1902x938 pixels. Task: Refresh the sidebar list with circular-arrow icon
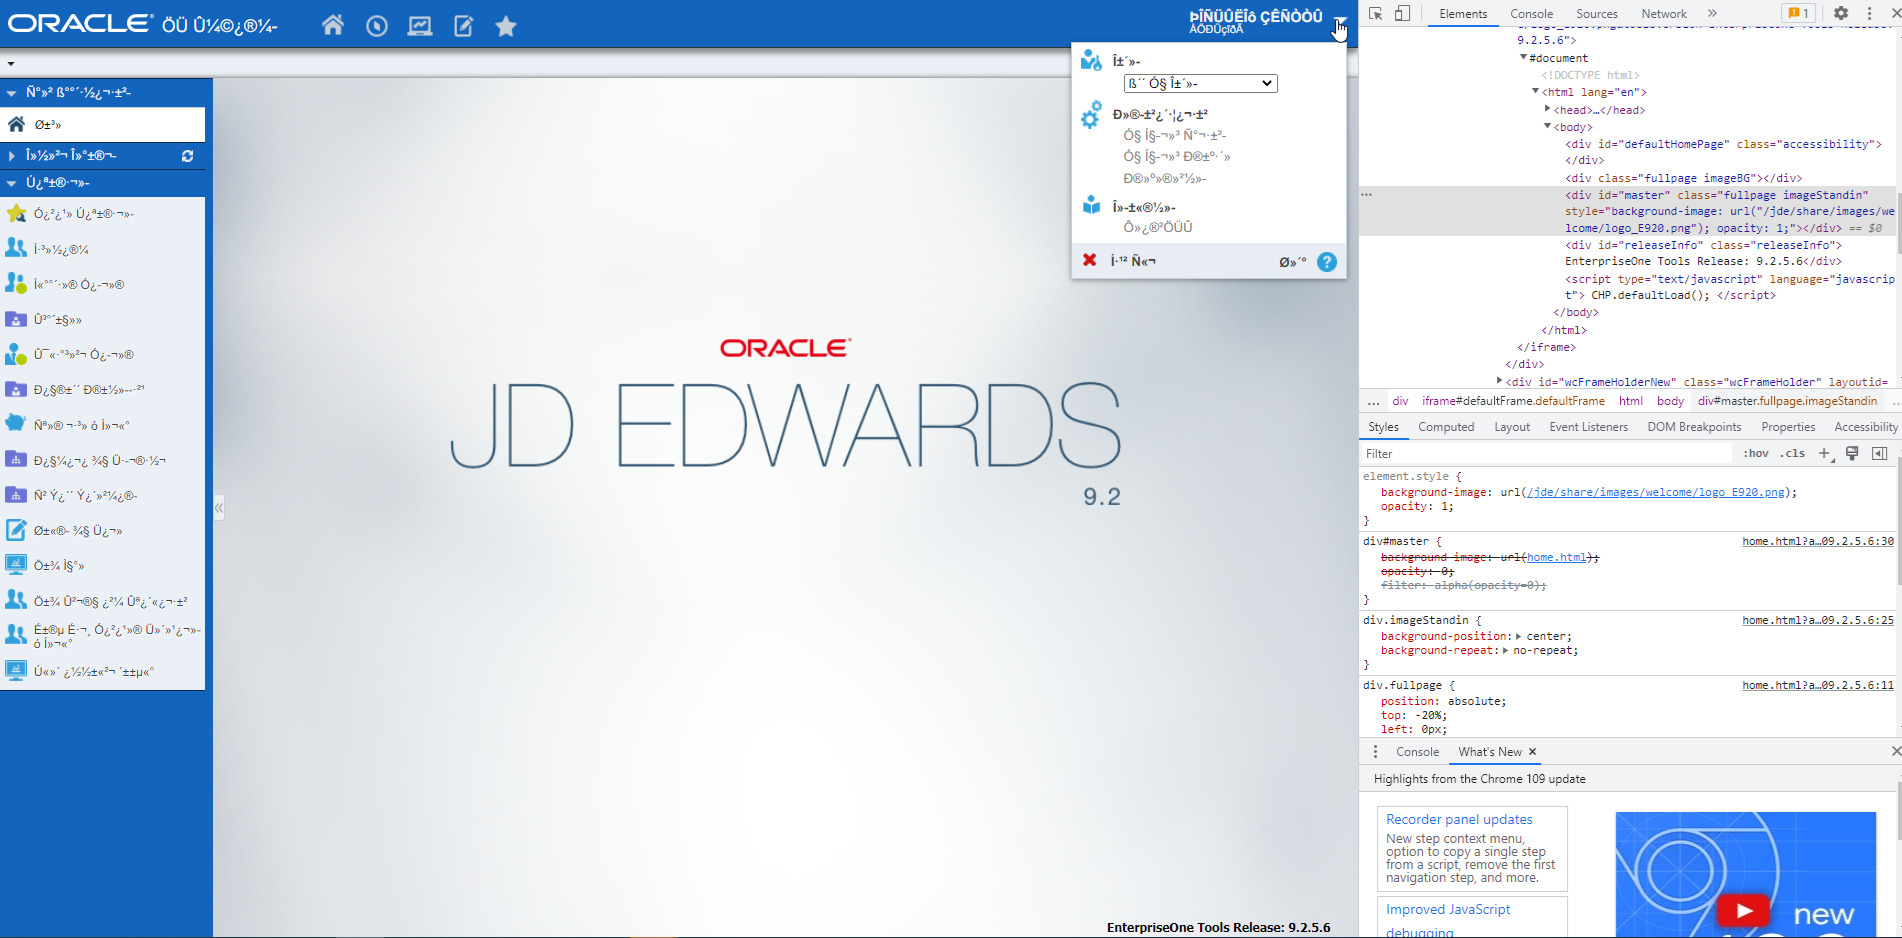click(187, 156)
